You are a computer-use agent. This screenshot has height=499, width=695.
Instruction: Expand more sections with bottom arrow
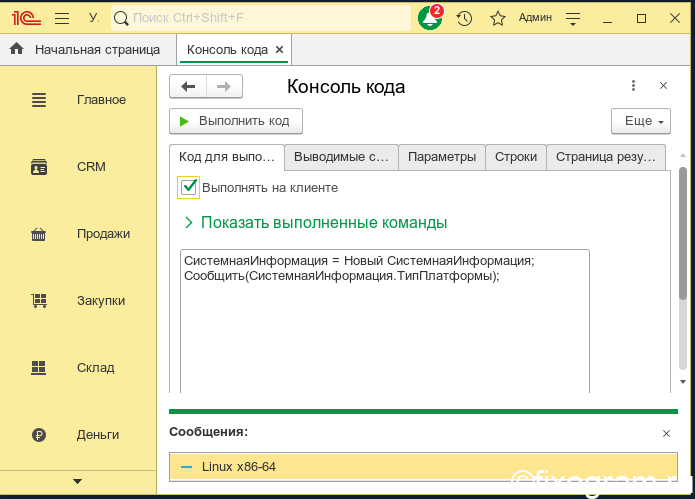point(78,481)
